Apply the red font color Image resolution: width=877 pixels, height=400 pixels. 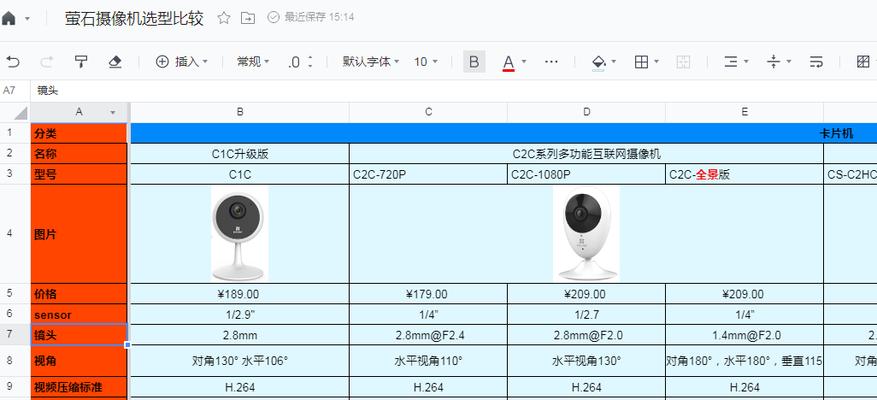point(508,62)
